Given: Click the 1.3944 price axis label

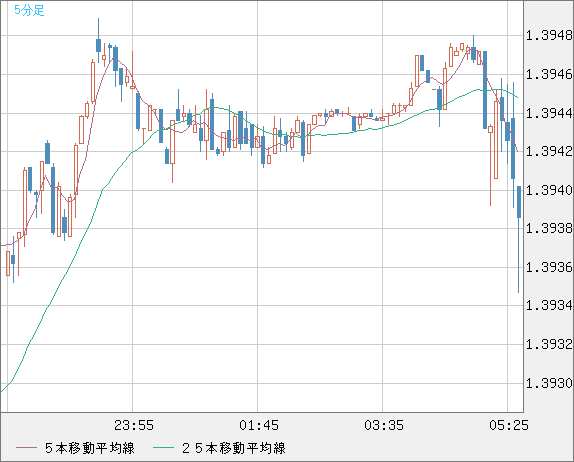Looking at the screenshot, I should [x=549, y=113].
